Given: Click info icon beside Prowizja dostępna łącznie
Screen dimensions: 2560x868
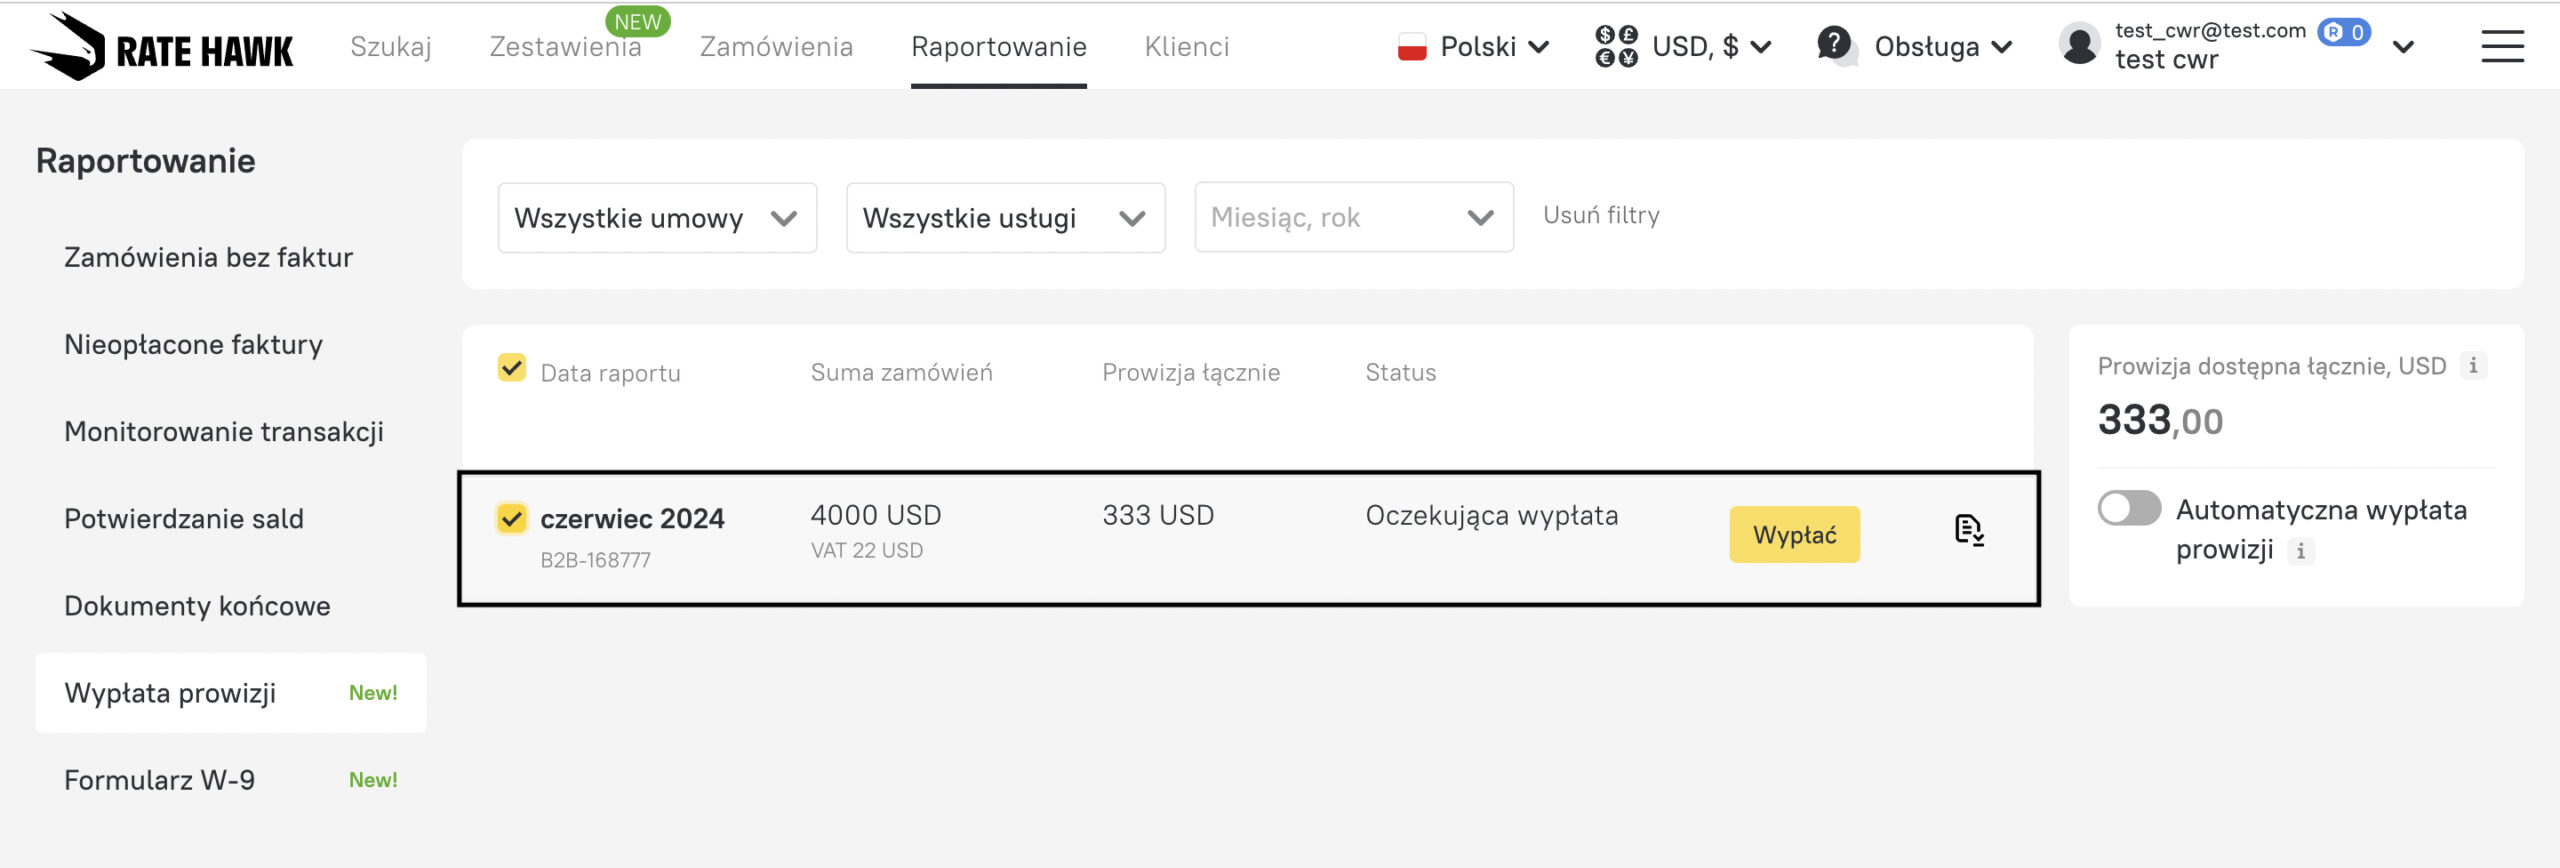Looking at the screenshot, I should pos(2473,366).
